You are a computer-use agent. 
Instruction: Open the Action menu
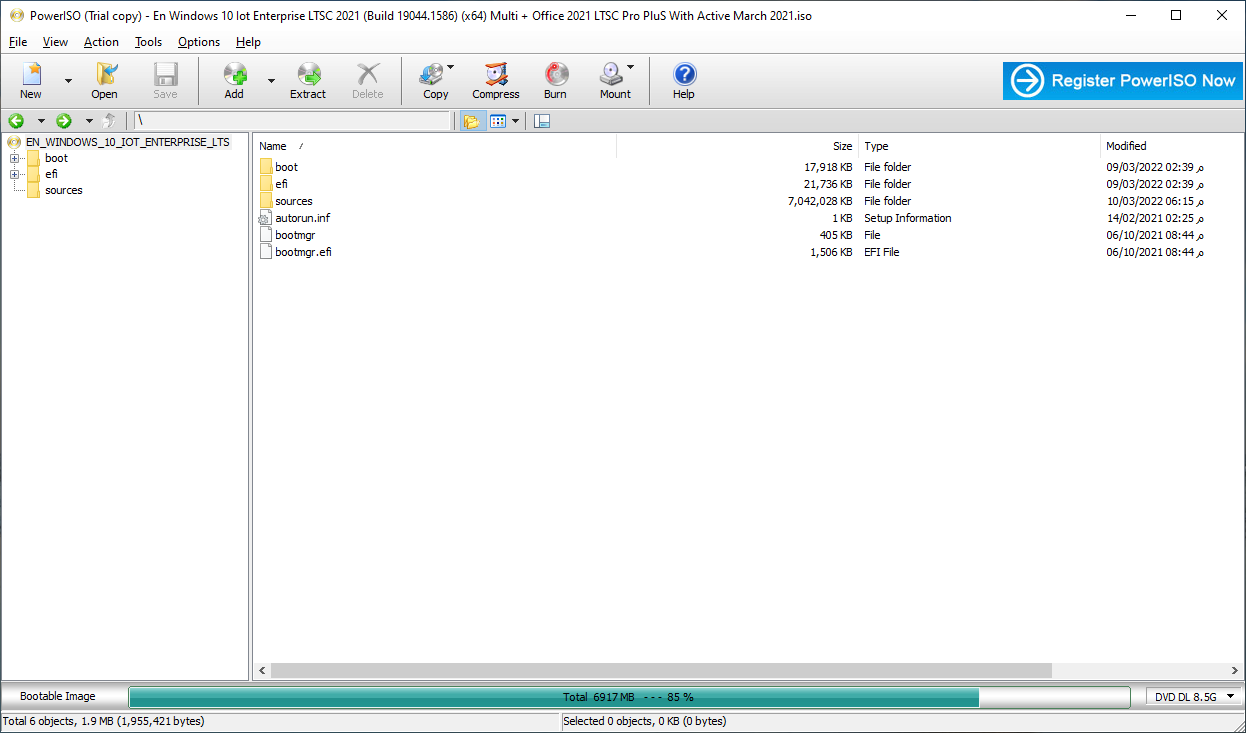tap(101, 42)
